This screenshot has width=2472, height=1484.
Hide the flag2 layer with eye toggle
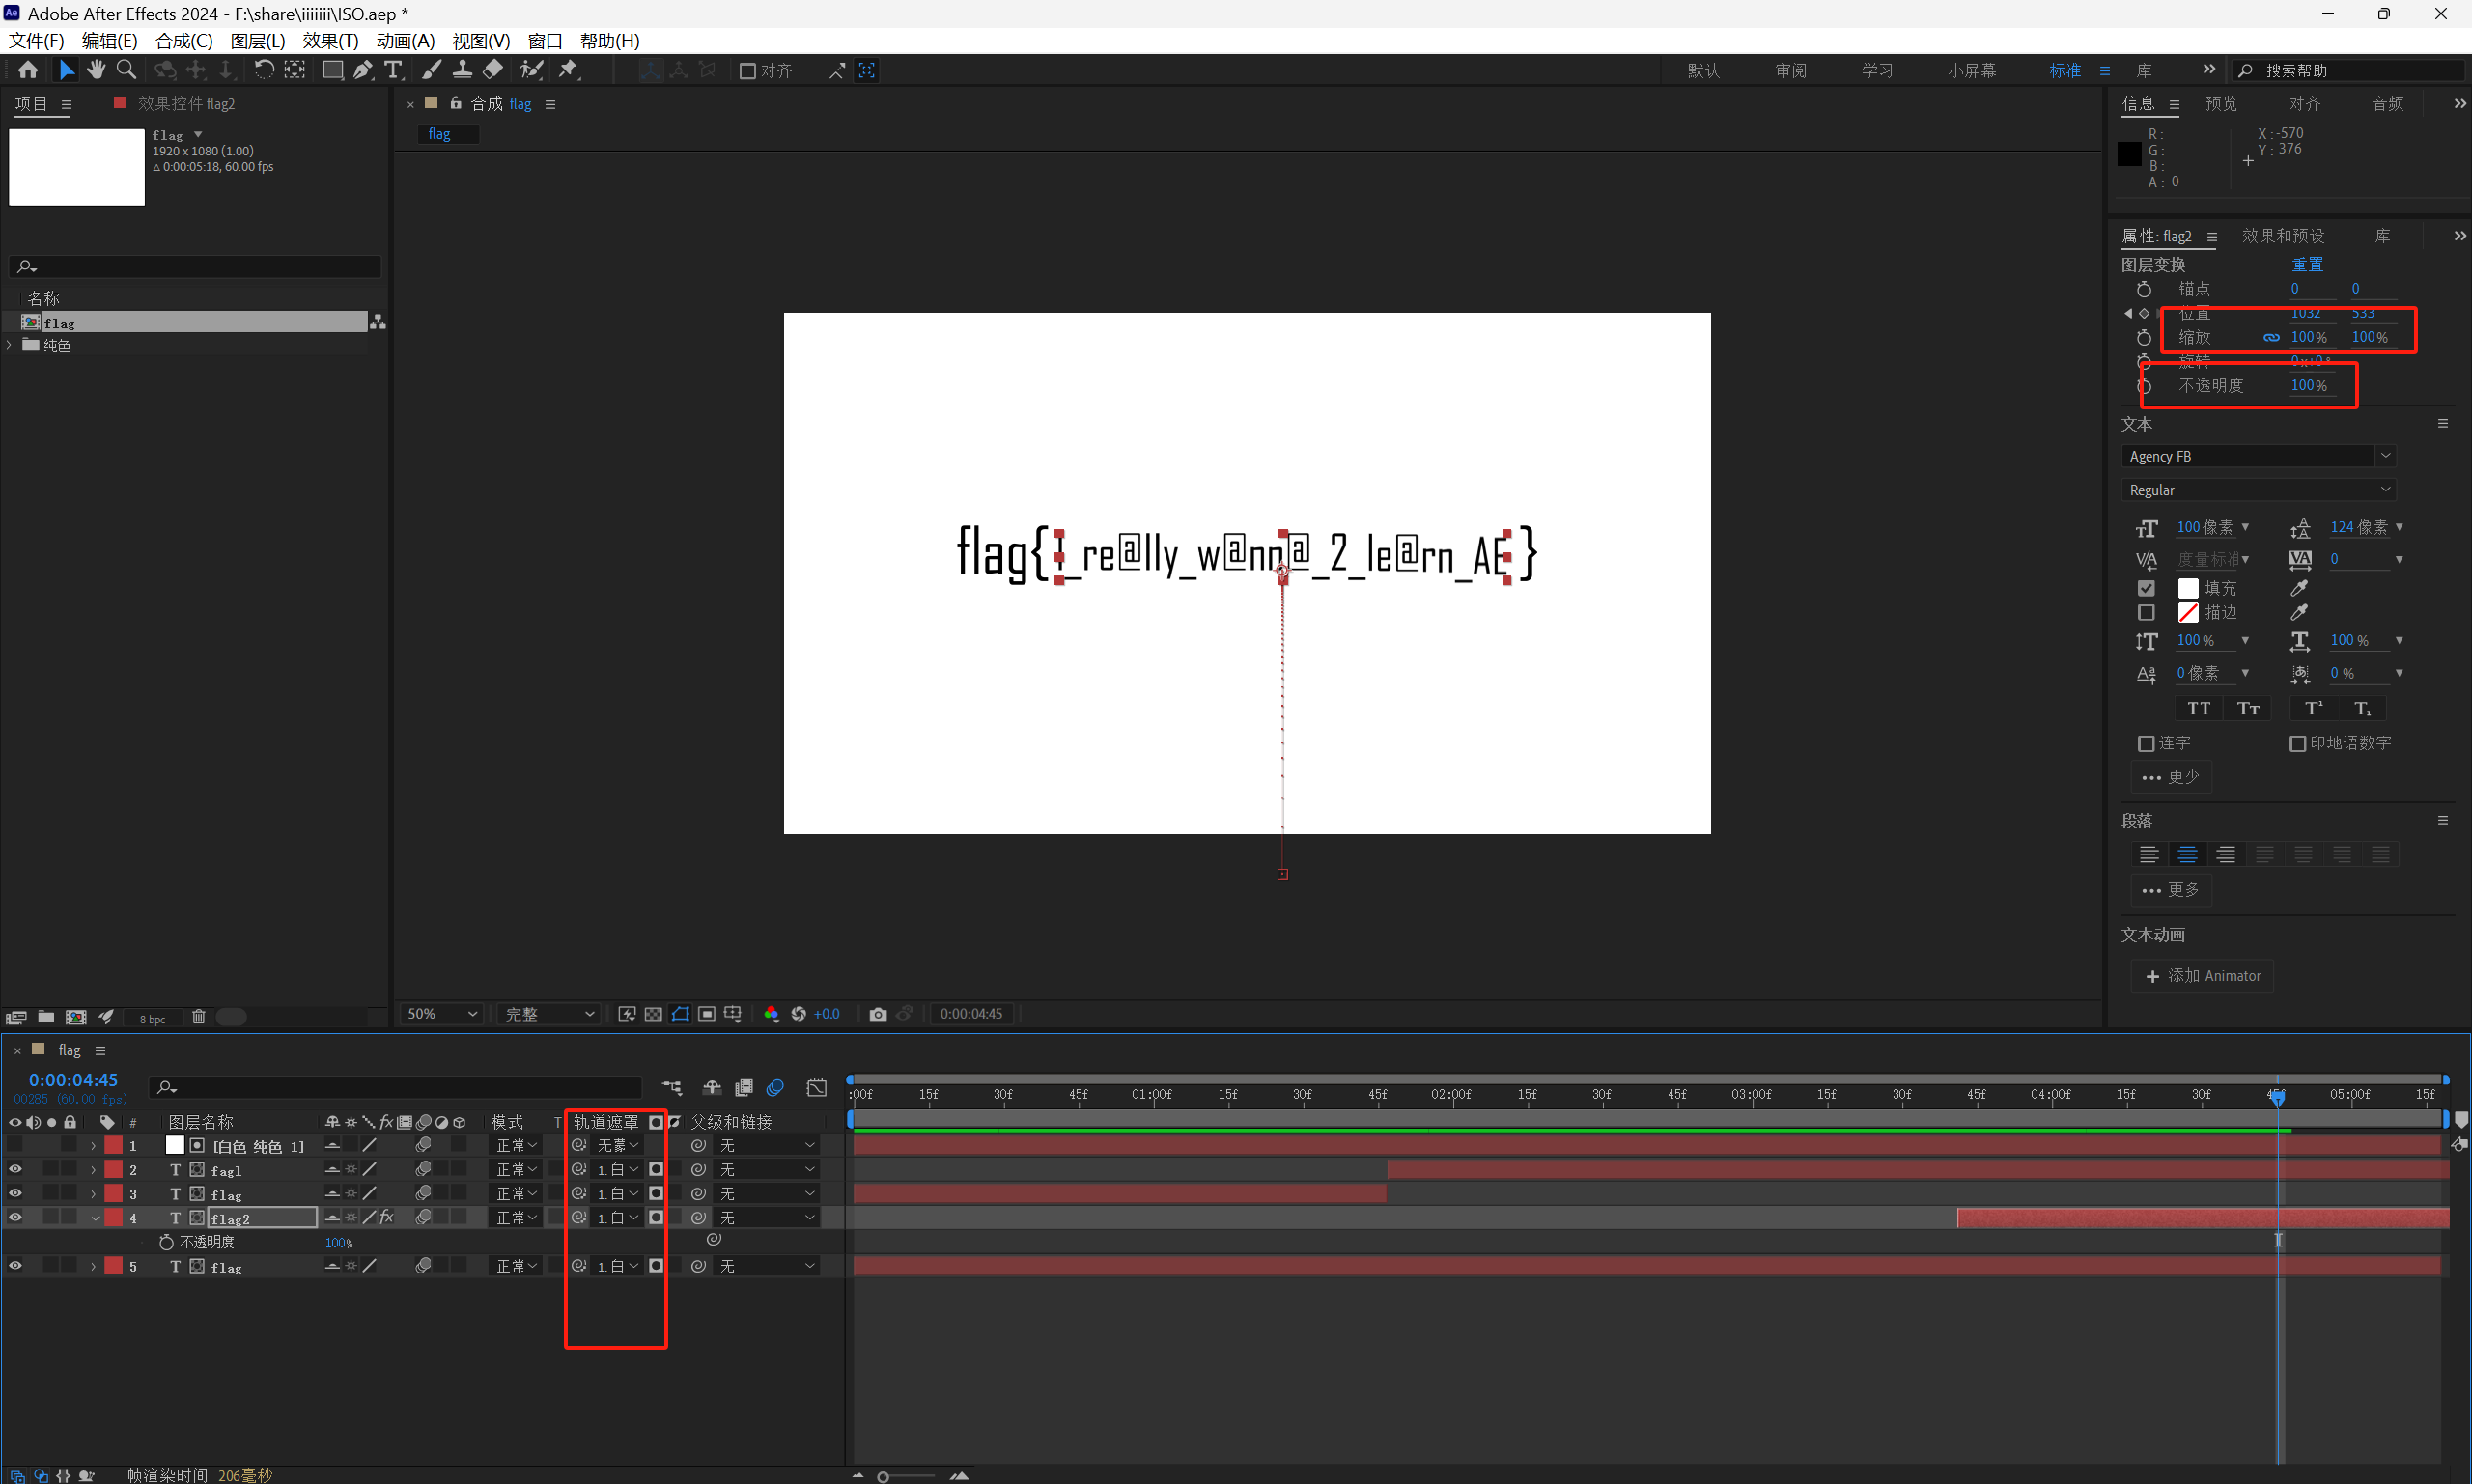(x=15, y=1217)
